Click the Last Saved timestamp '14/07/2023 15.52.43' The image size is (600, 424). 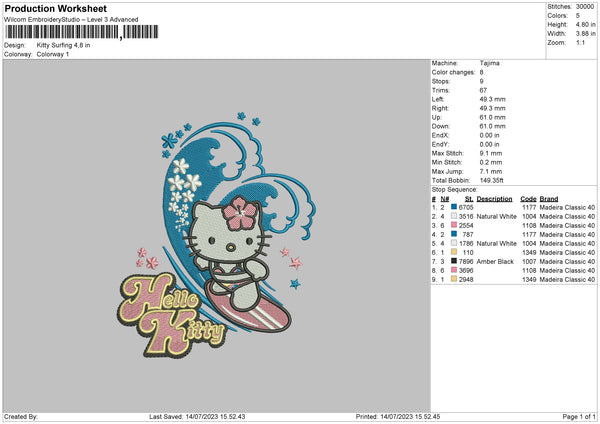(215, 417)
